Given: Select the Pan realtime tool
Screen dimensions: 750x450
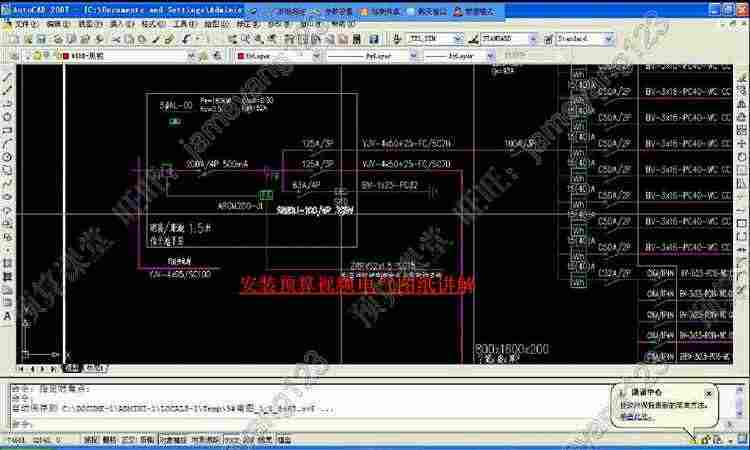Looking at the screenshot, I should 232,39.
